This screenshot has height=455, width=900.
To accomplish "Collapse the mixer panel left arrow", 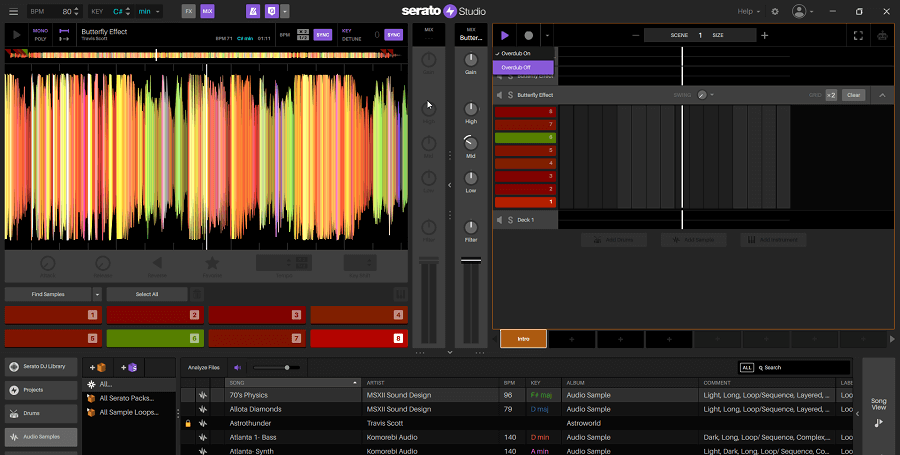I will 449,185.
